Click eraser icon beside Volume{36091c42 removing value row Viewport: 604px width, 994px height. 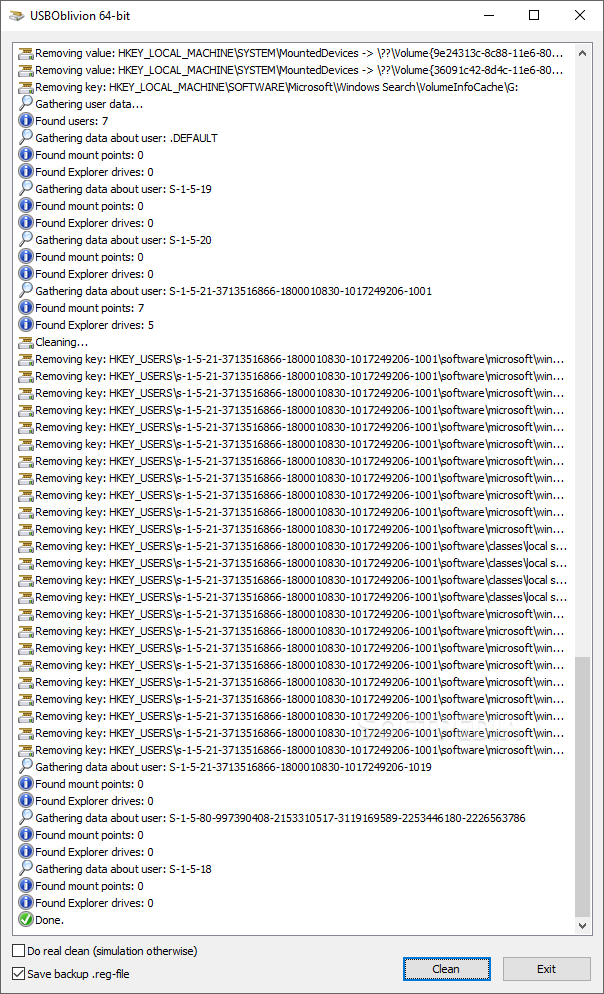pos(26,70)
